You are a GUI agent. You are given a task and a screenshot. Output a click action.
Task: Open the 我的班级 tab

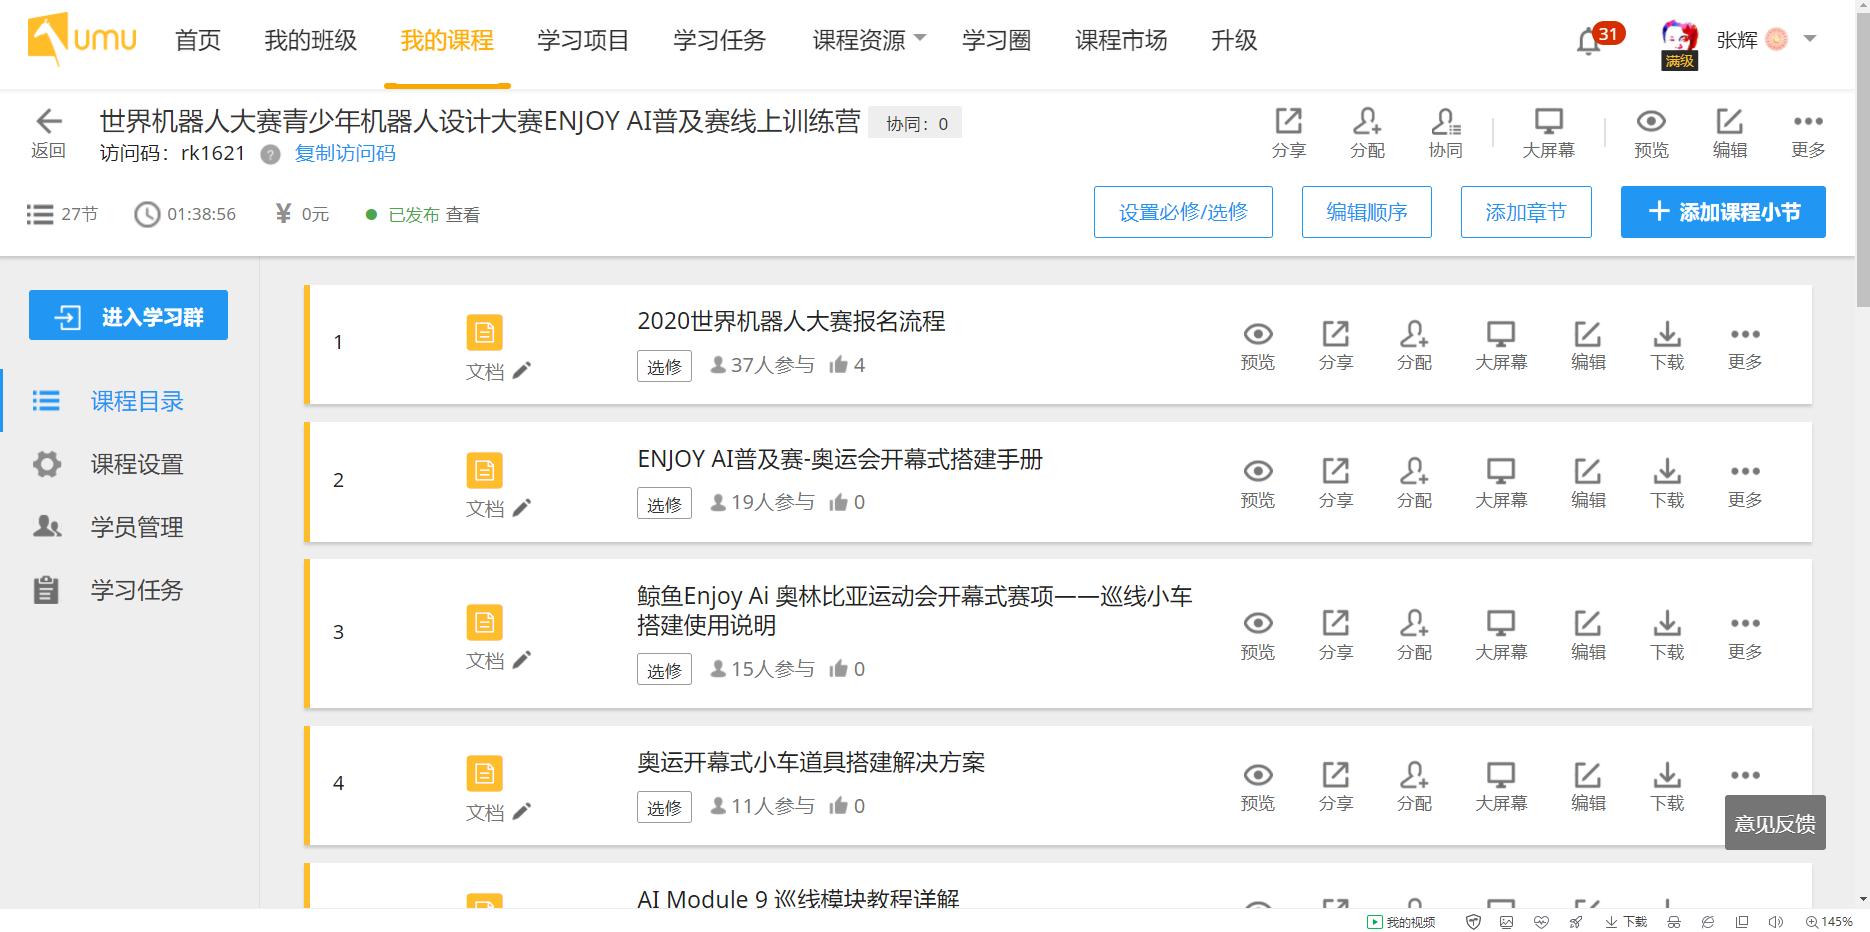(310, 40)
